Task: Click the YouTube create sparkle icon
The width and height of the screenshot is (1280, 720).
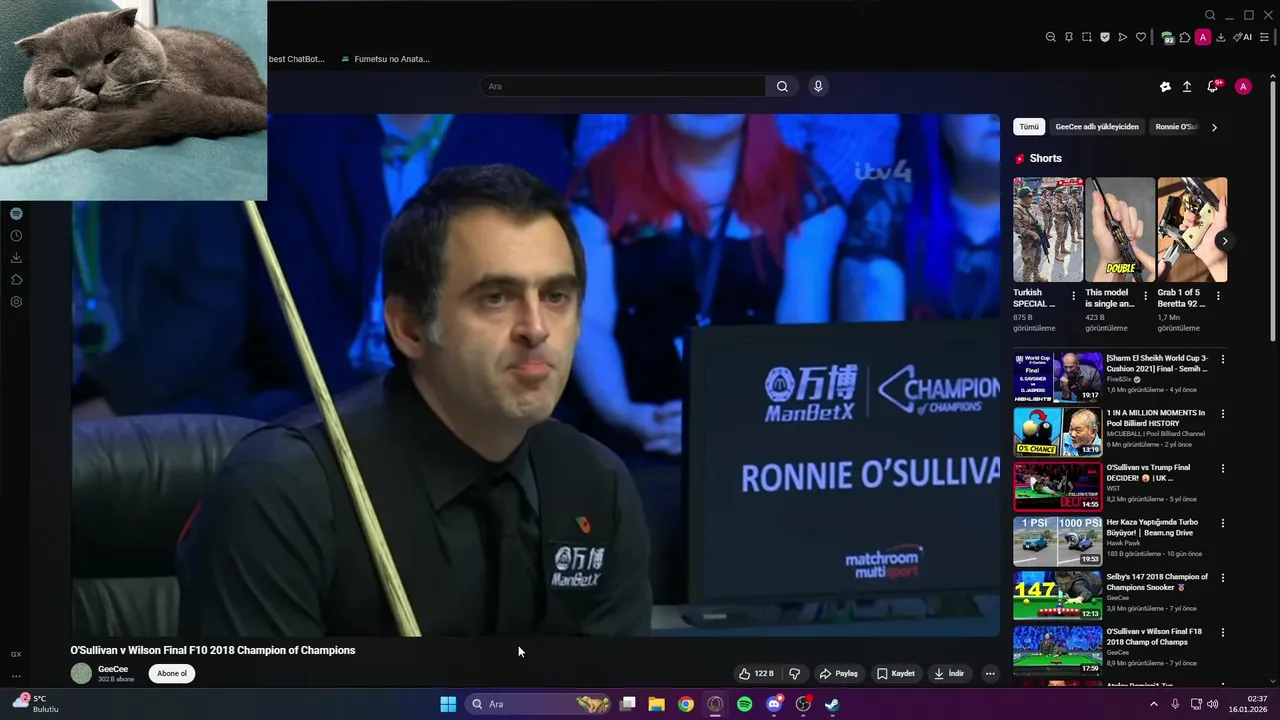Action: pos(1165,87)
